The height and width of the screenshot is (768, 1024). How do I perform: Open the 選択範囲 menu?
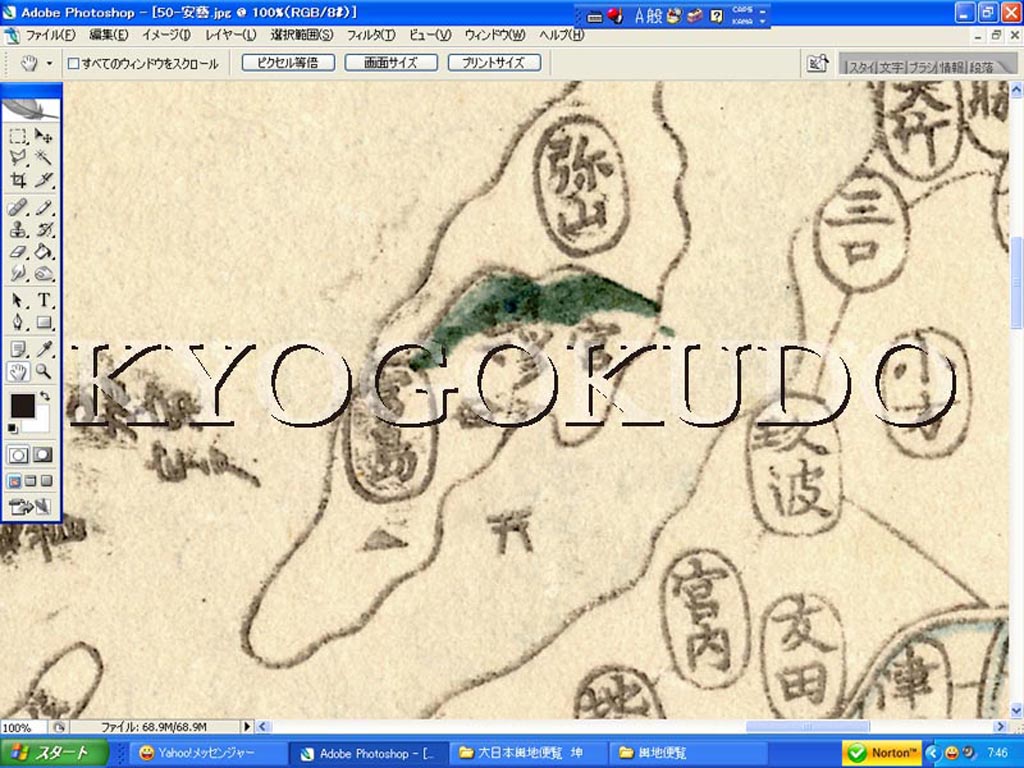click(302, 35)
